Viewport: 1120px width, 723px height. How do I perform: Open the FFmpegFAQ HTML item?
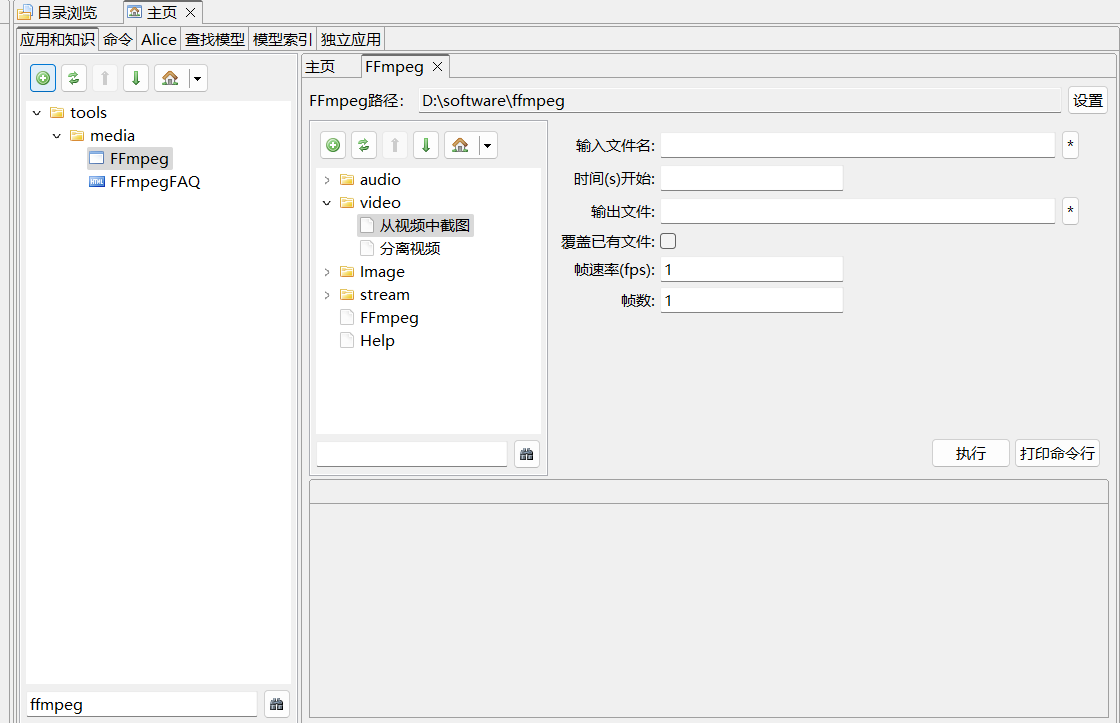point(145,181)
